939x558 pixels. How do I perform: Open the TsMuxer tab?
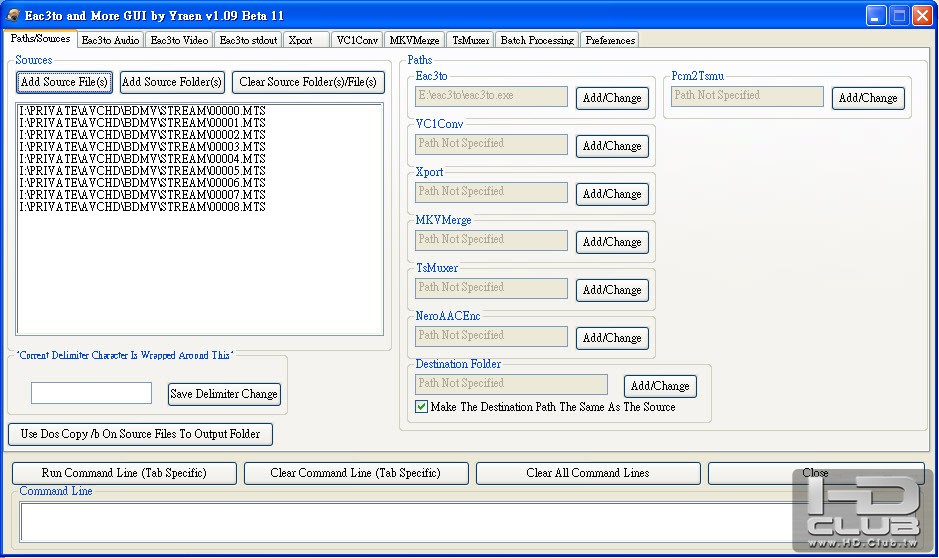coord(470,40)
